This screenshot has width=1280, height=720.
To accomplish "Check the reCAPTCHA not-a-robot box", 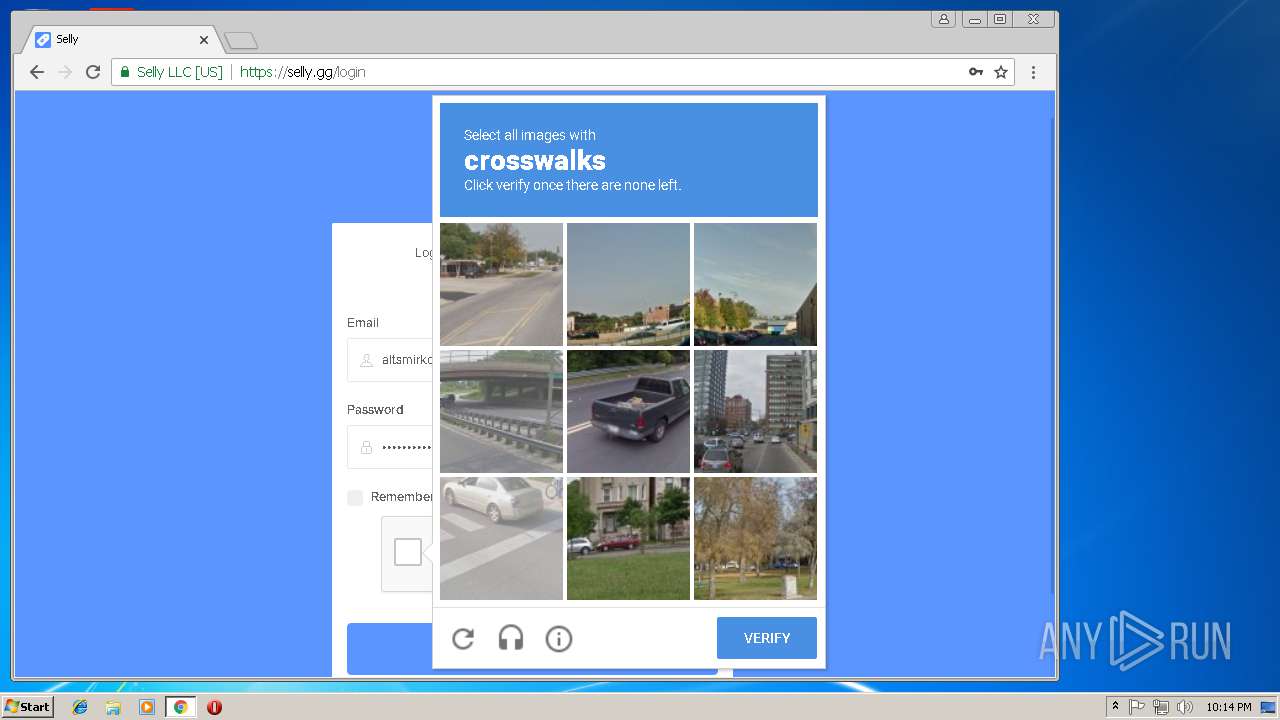I will click(x=408, y=552).
